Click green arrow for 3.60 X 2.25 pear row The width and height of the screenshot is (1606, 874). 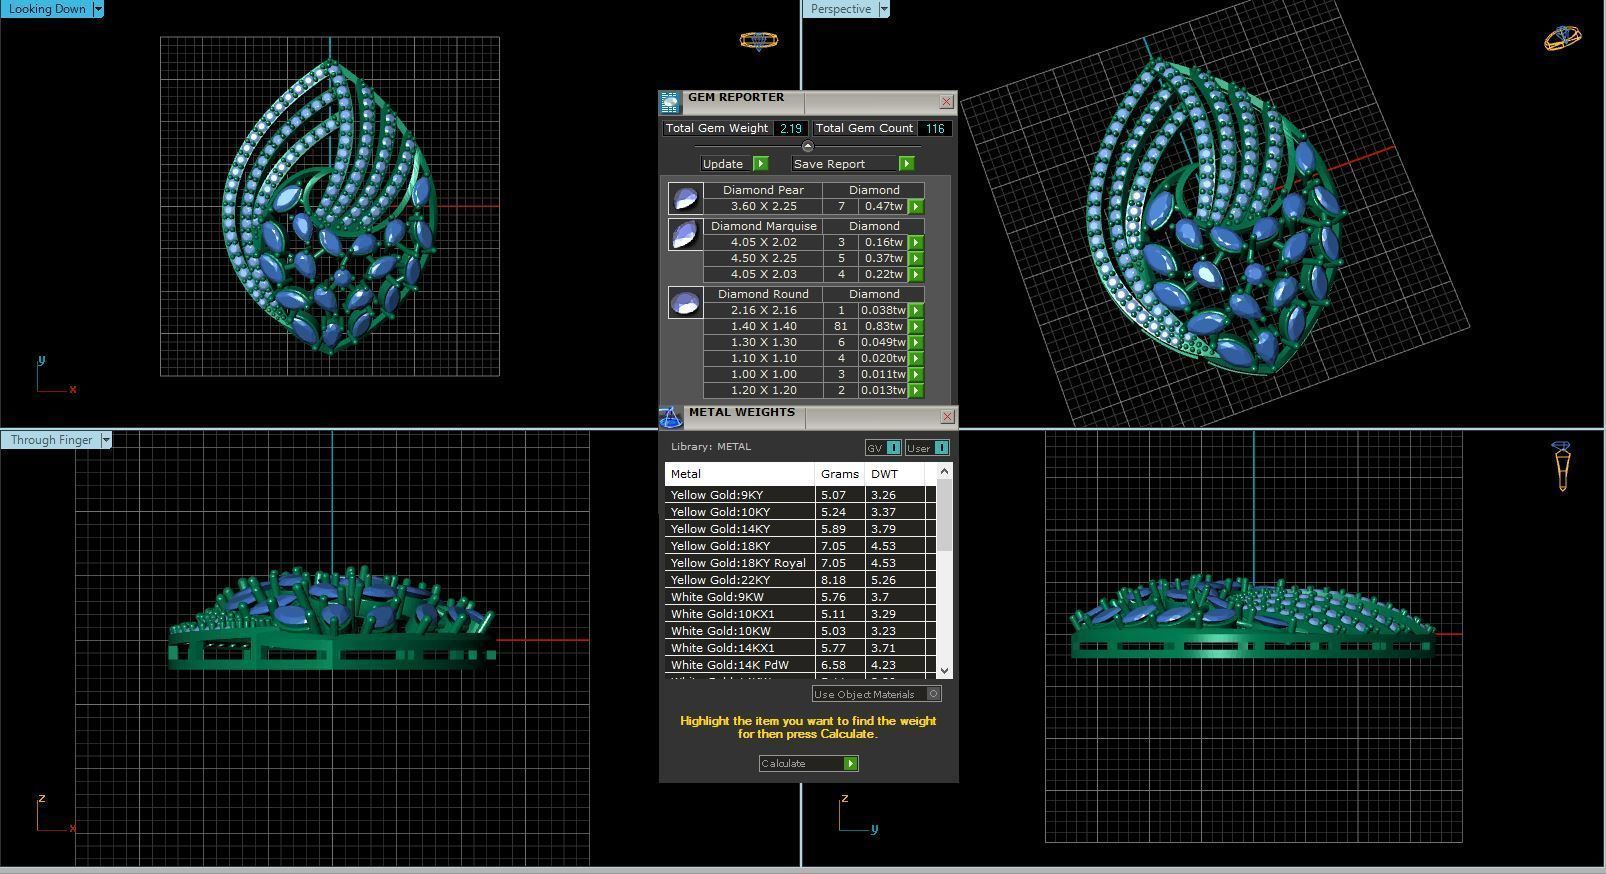tap(915, 206)
